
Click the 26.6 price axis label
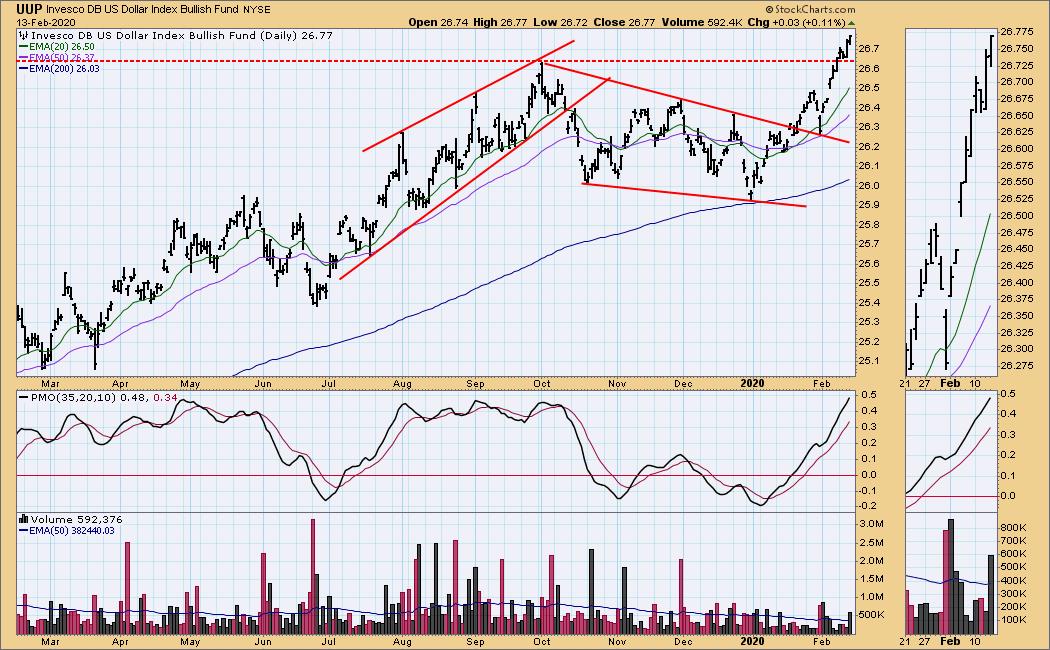click(x=869, y=68)
